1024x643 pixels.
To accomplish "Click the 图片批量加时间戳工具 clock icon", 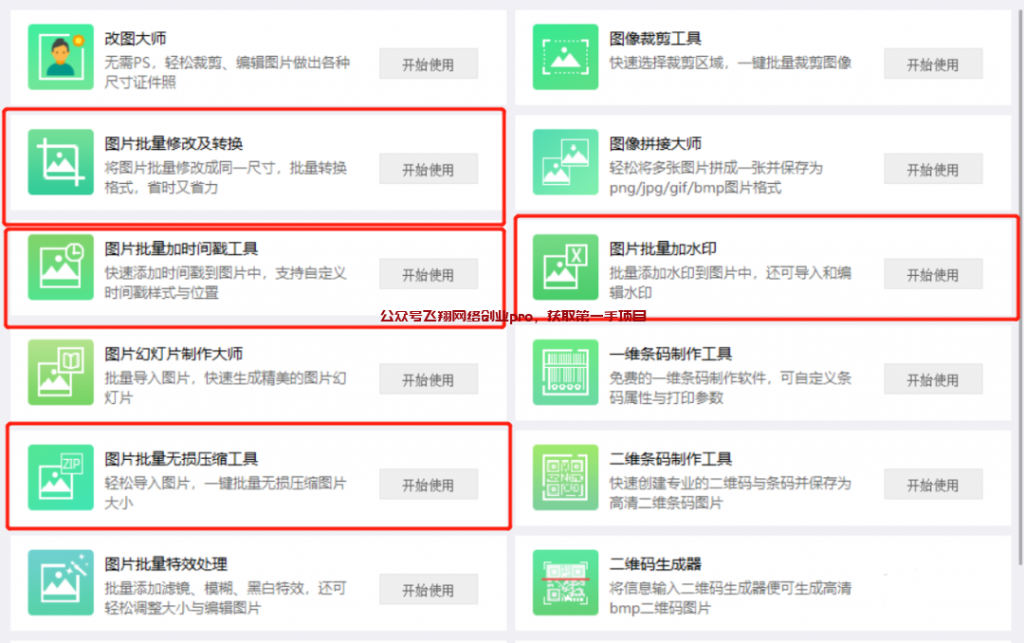I will [61, 267].
